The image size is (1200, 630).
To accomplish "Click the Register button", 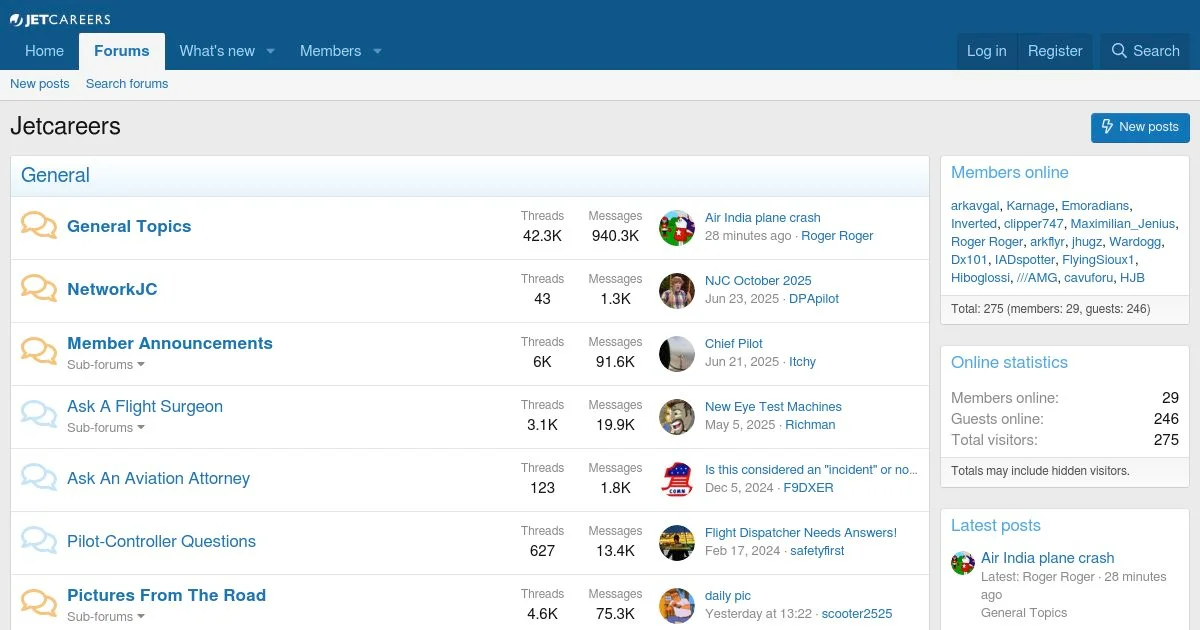I will [1055, 51].
